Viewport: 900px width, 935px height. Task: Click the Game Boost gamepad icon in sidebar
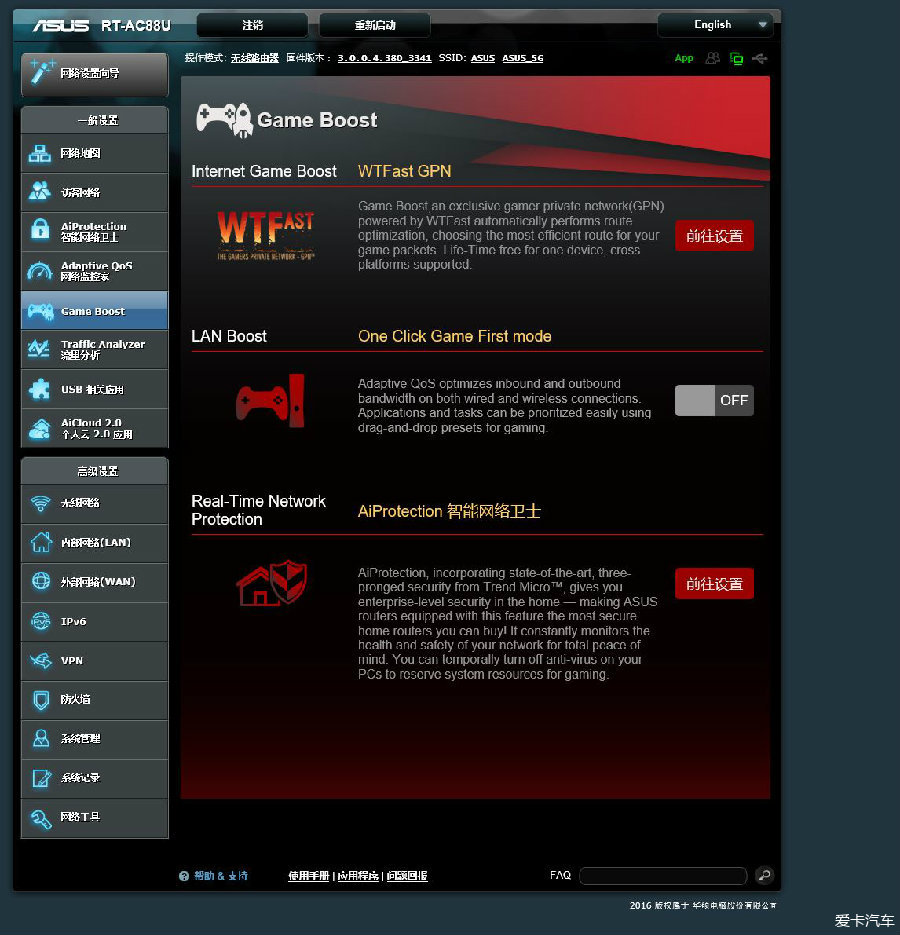tap(40, 311)
